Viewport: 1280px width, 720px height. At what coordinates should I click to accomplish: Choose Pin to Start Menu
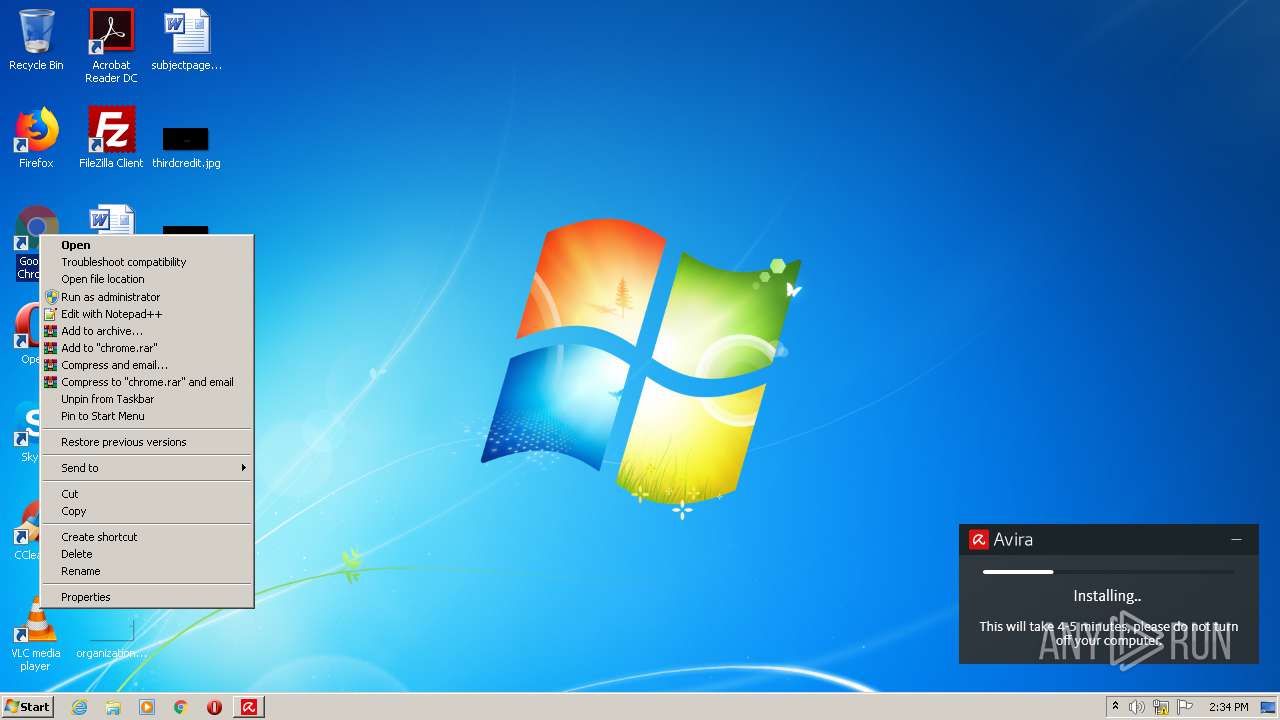(147, 416)
